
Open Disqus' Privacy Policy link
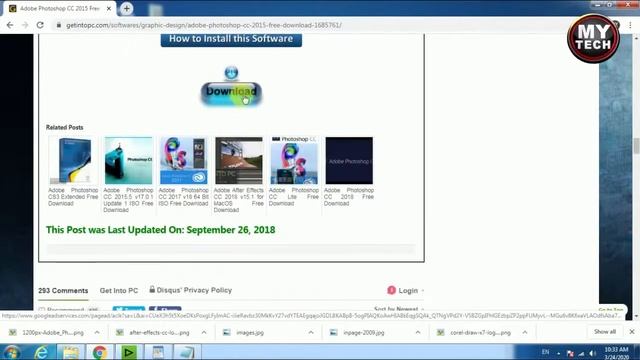click(191, 290)
